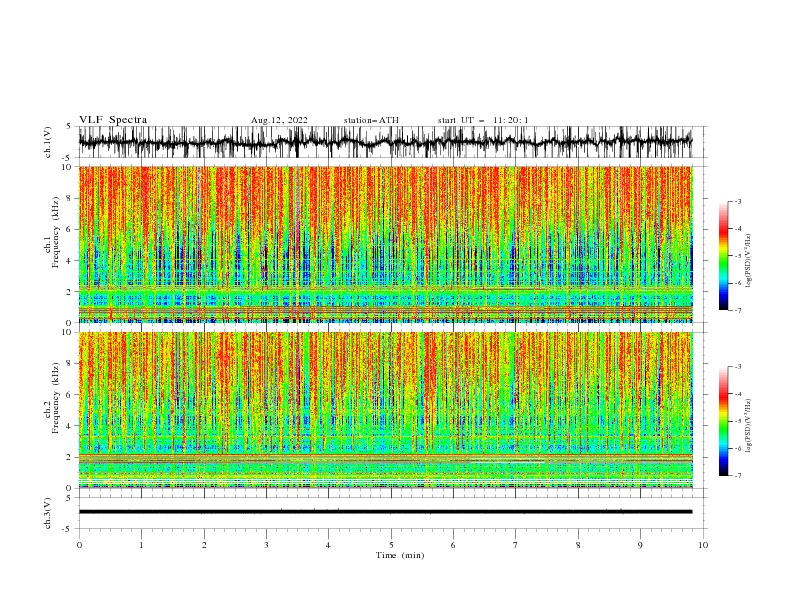Click the ch.1 colorbar log(PSD) label
792x612 pixels.
[x=748, y=261]
